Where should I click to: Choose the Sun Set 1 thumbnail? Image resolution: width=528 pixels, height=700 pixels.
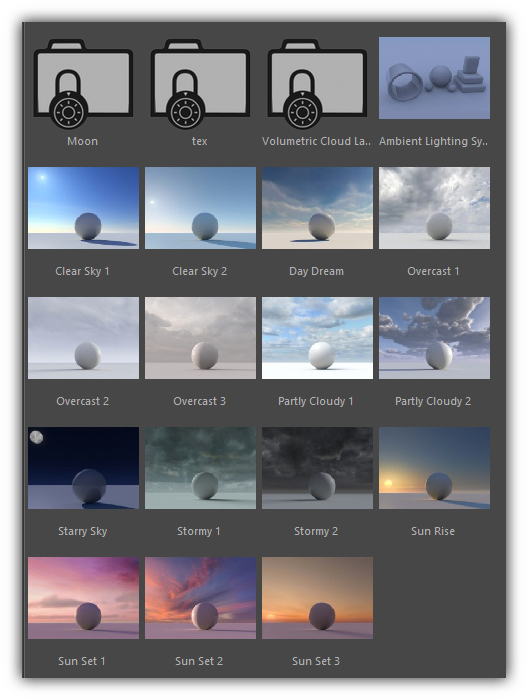pos(83,598)
